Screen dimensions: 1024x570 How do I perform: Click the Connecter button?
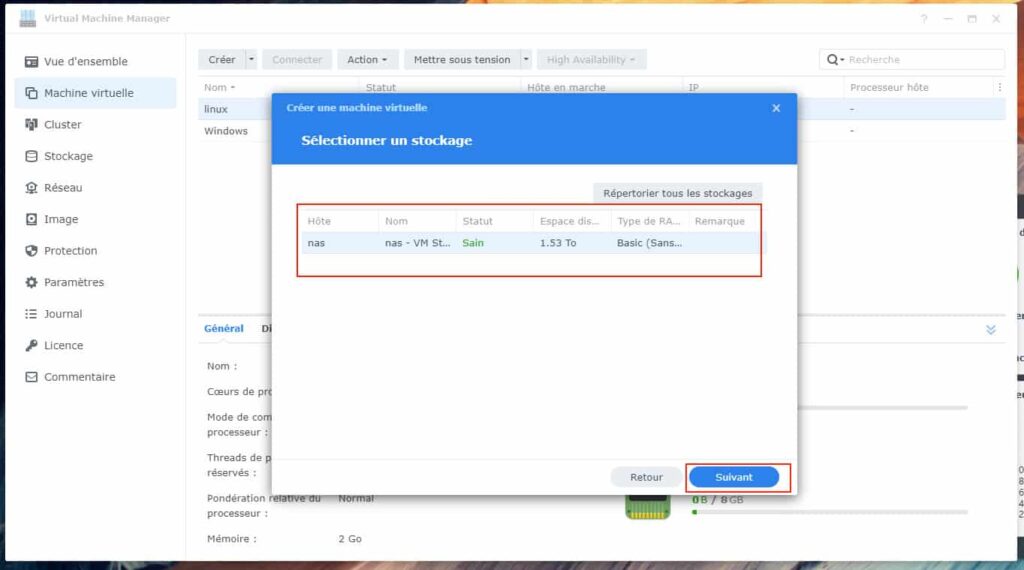(297, 59)
